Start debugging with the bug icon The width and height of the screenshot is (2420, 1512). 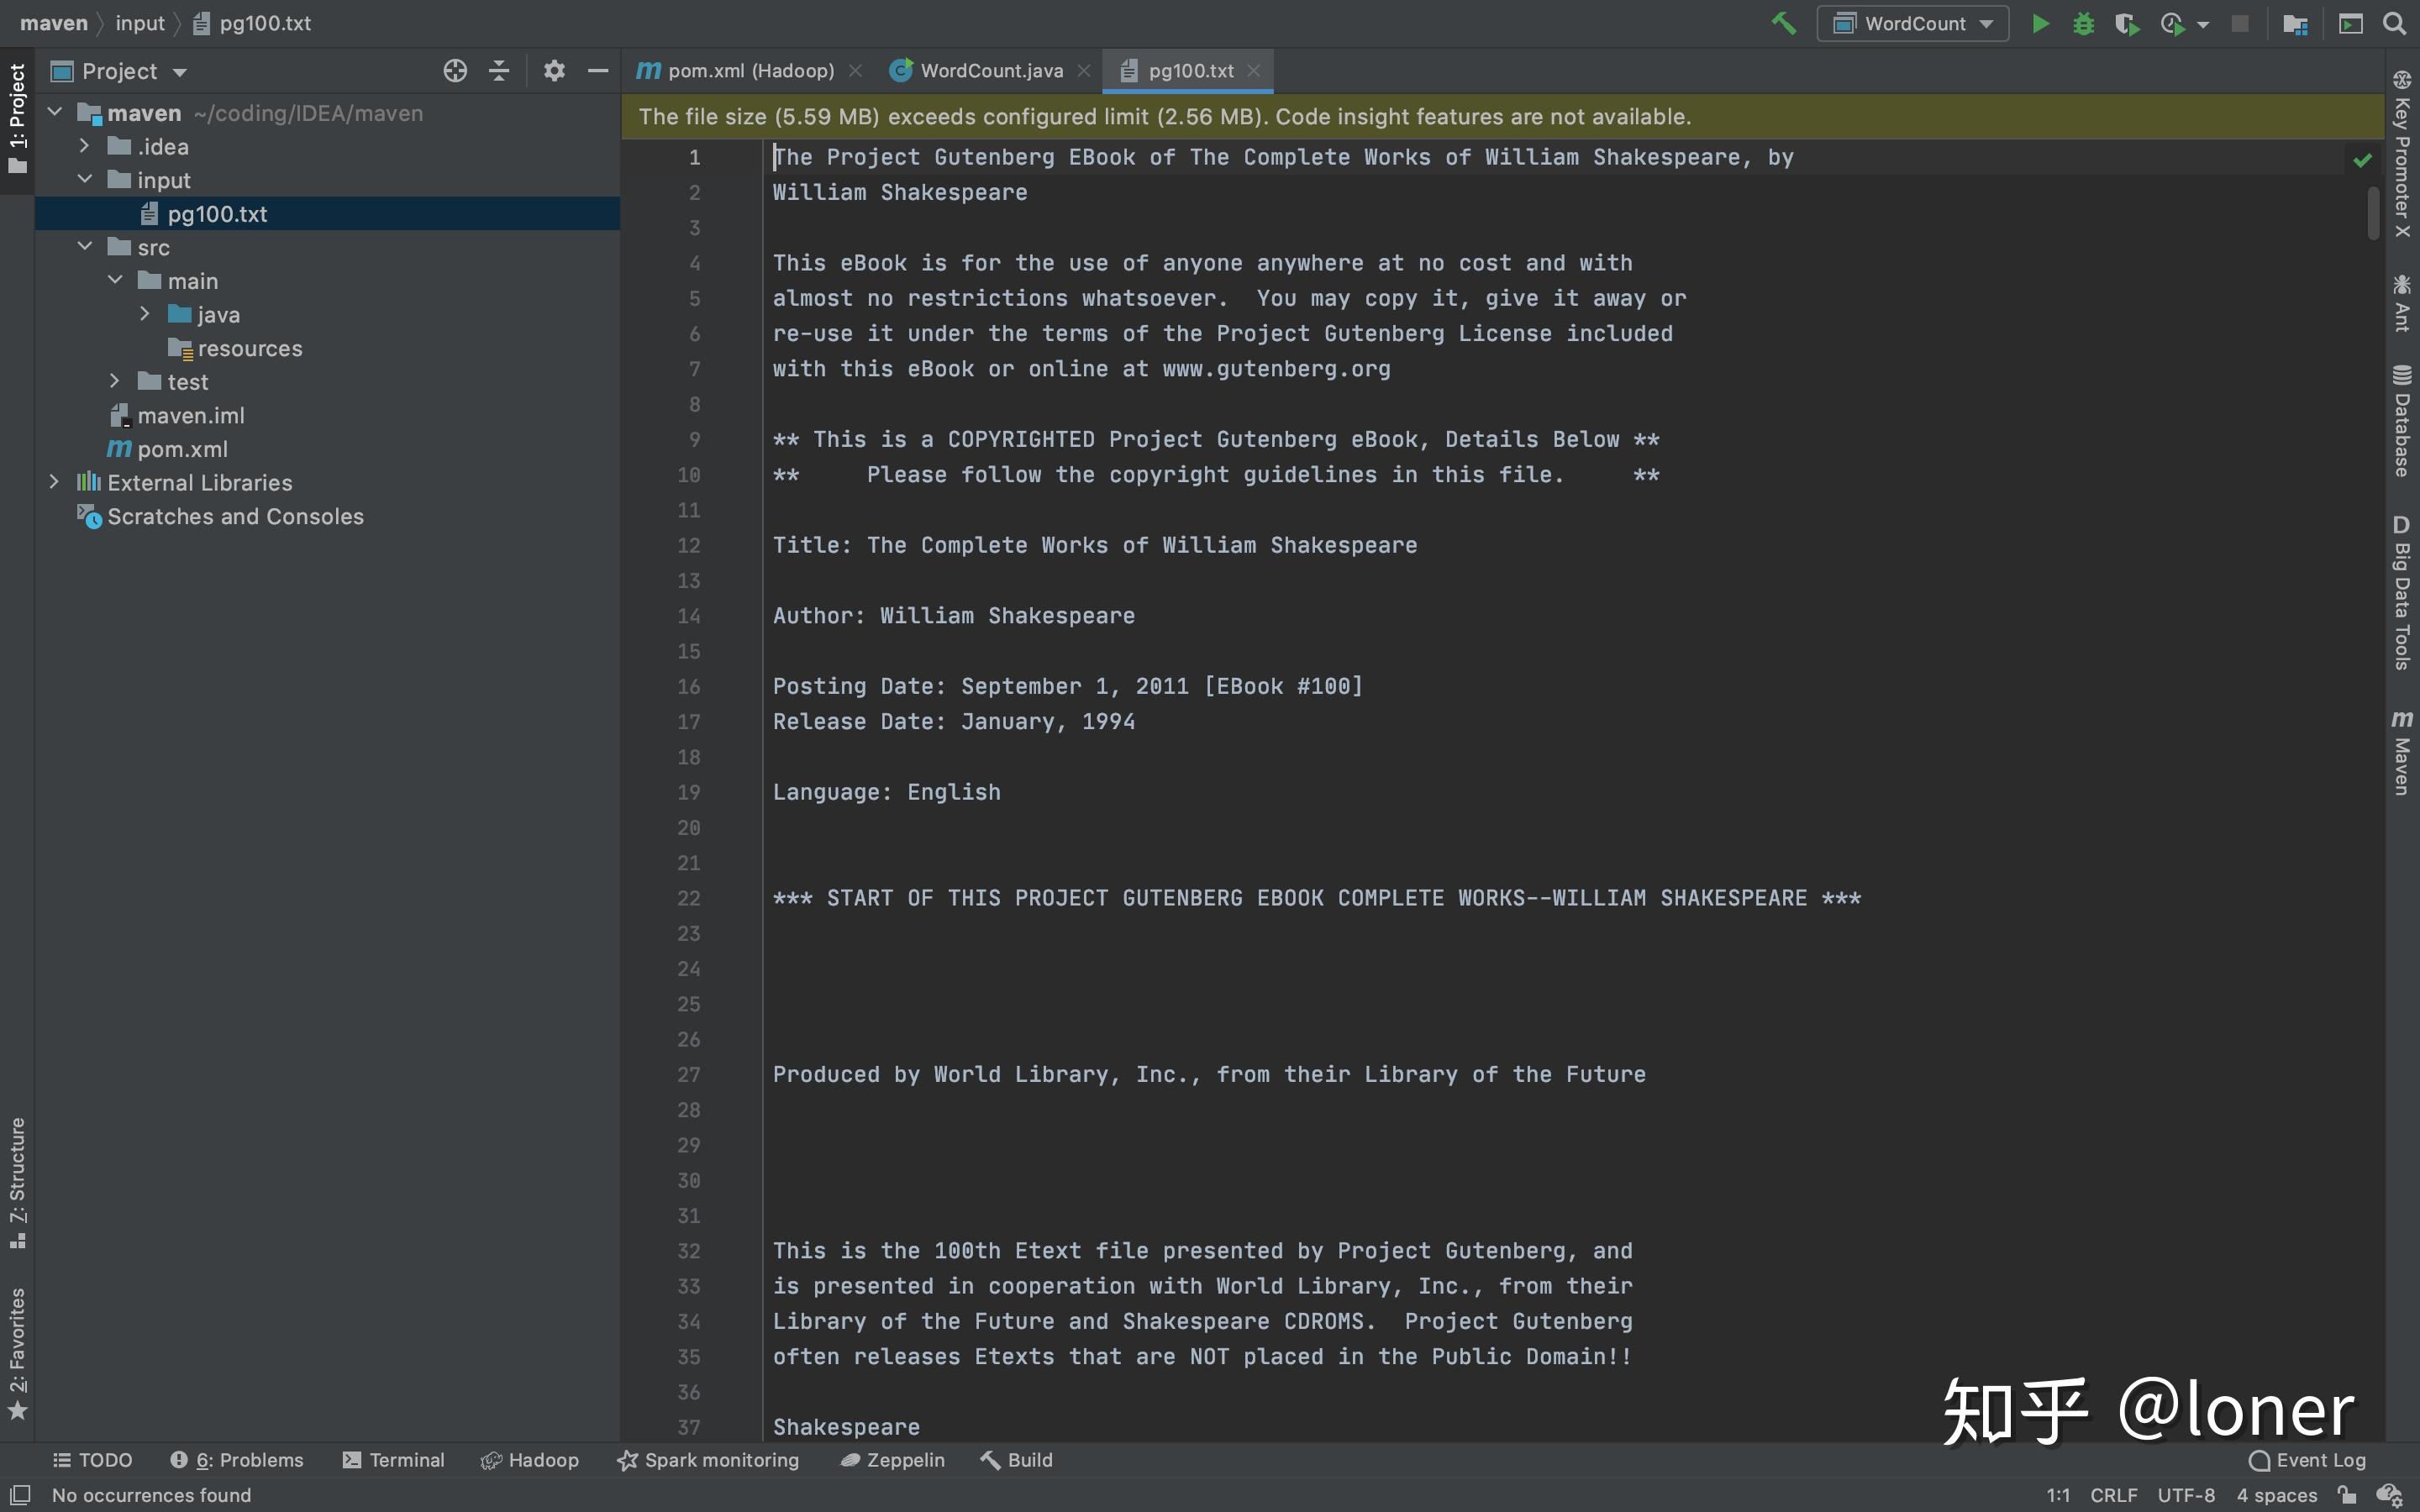[2083, 23]
